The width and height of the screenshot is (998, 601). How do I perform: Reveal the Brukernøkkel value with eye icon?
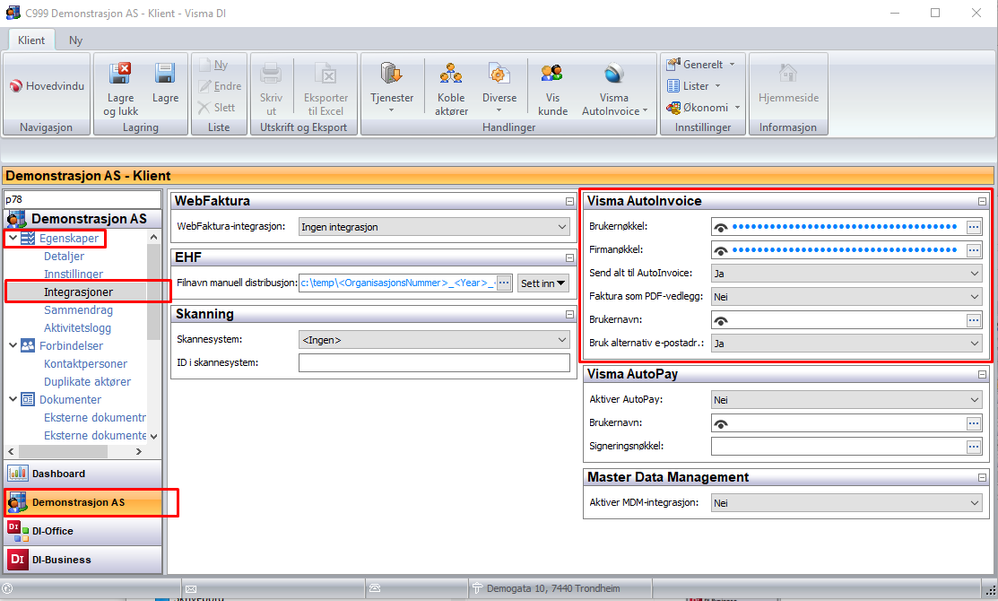[719, 227]
